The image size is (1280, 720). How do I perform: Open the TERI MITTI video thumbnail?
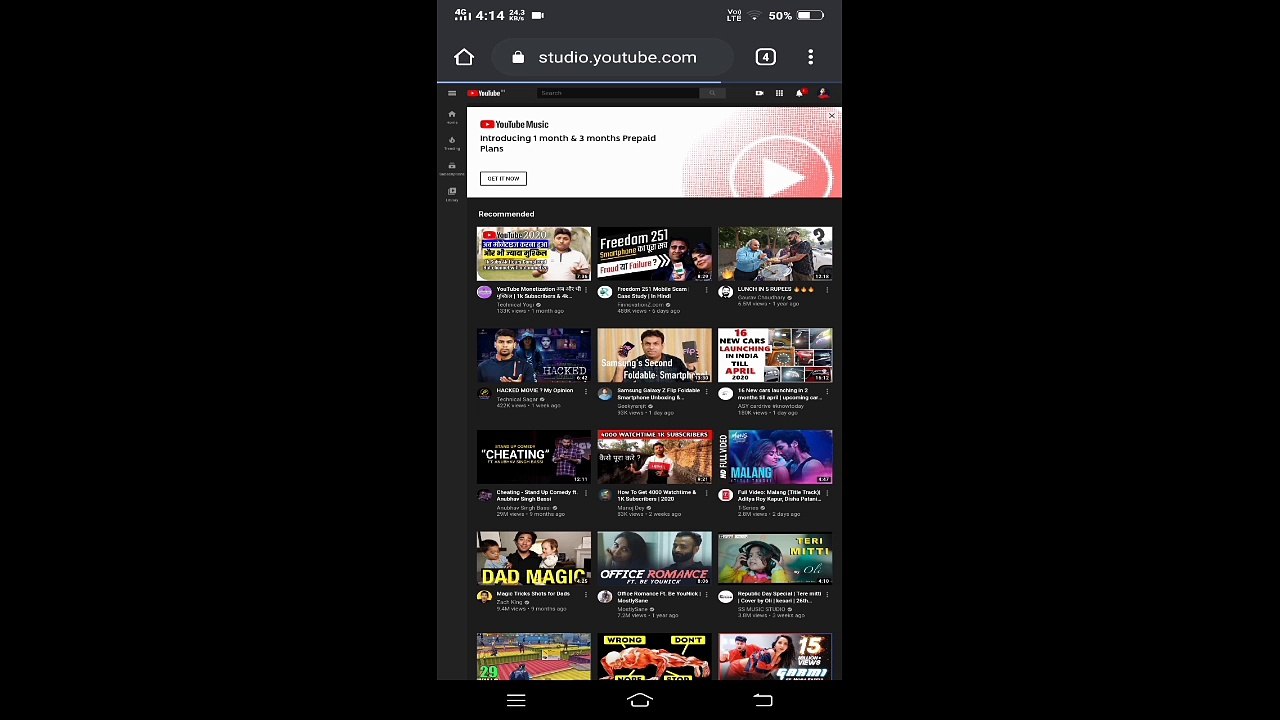tap(775, 558)
